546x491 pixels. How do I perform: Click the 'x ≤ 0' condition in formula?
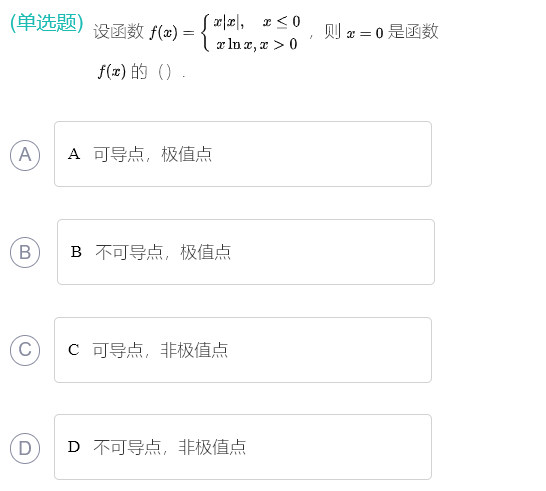[x=281, y=22]
